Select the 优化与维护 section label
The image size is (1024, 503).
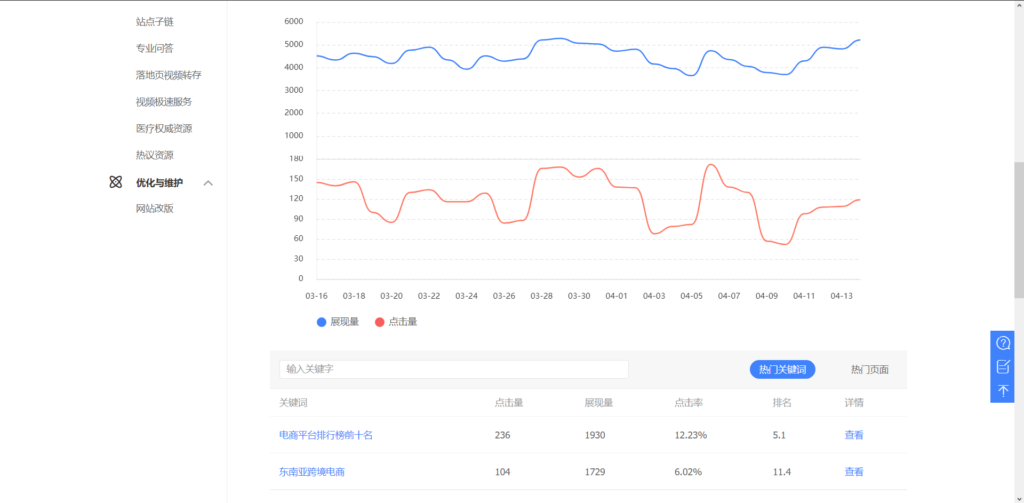159,183
